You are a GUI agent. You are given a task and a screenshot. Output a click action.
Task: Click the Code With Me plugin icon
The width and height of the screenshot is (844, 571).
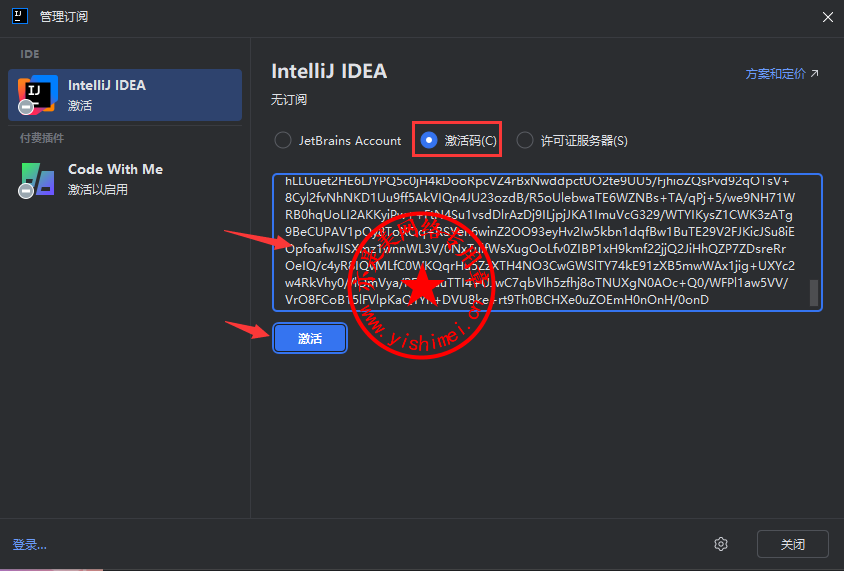coord(37,179)
